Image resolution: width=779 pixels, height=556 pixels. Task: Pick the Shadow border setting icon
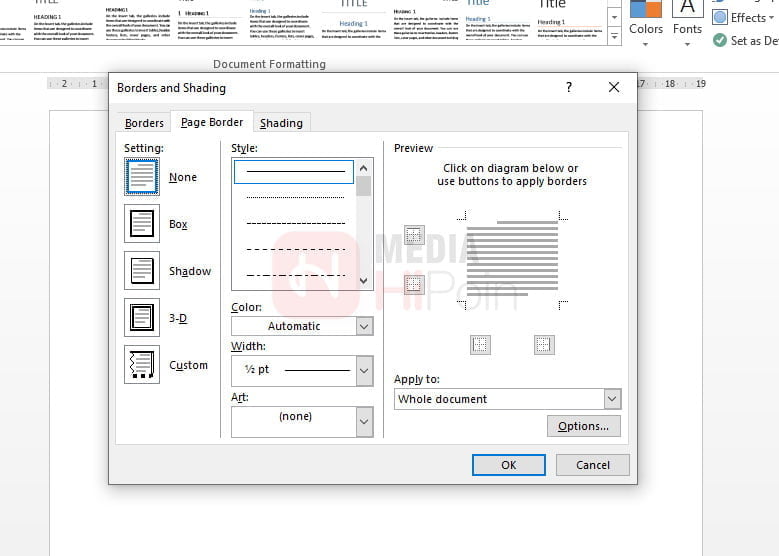(142, 271)
